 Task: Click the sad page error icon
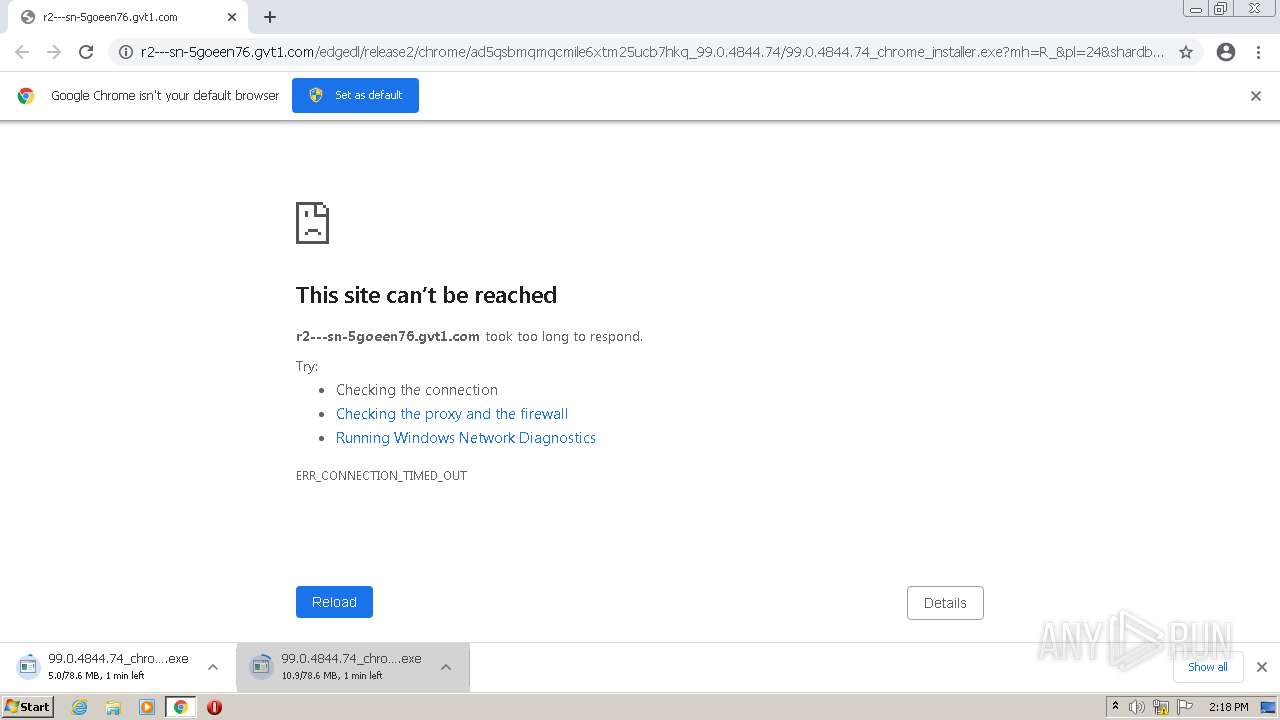tap(313, 223)
